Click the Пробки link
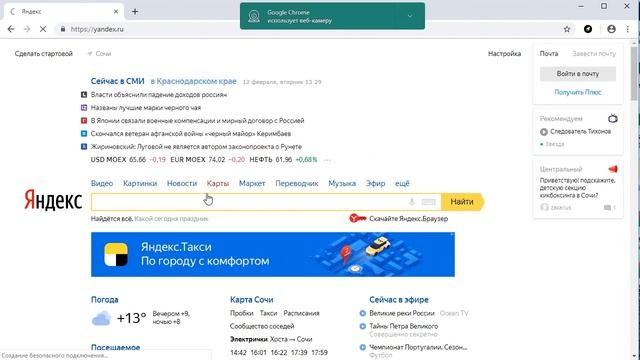The height and width of the screenshot is (360, 640). (242, 313)
